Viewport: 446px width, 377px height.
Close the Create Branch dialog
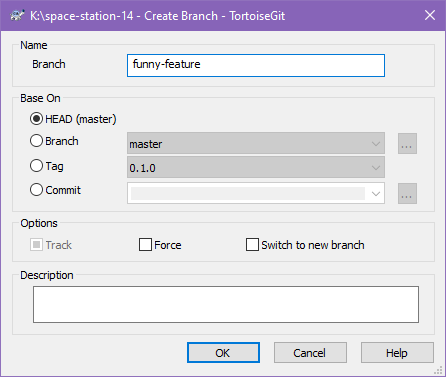(x=430, y=15)
